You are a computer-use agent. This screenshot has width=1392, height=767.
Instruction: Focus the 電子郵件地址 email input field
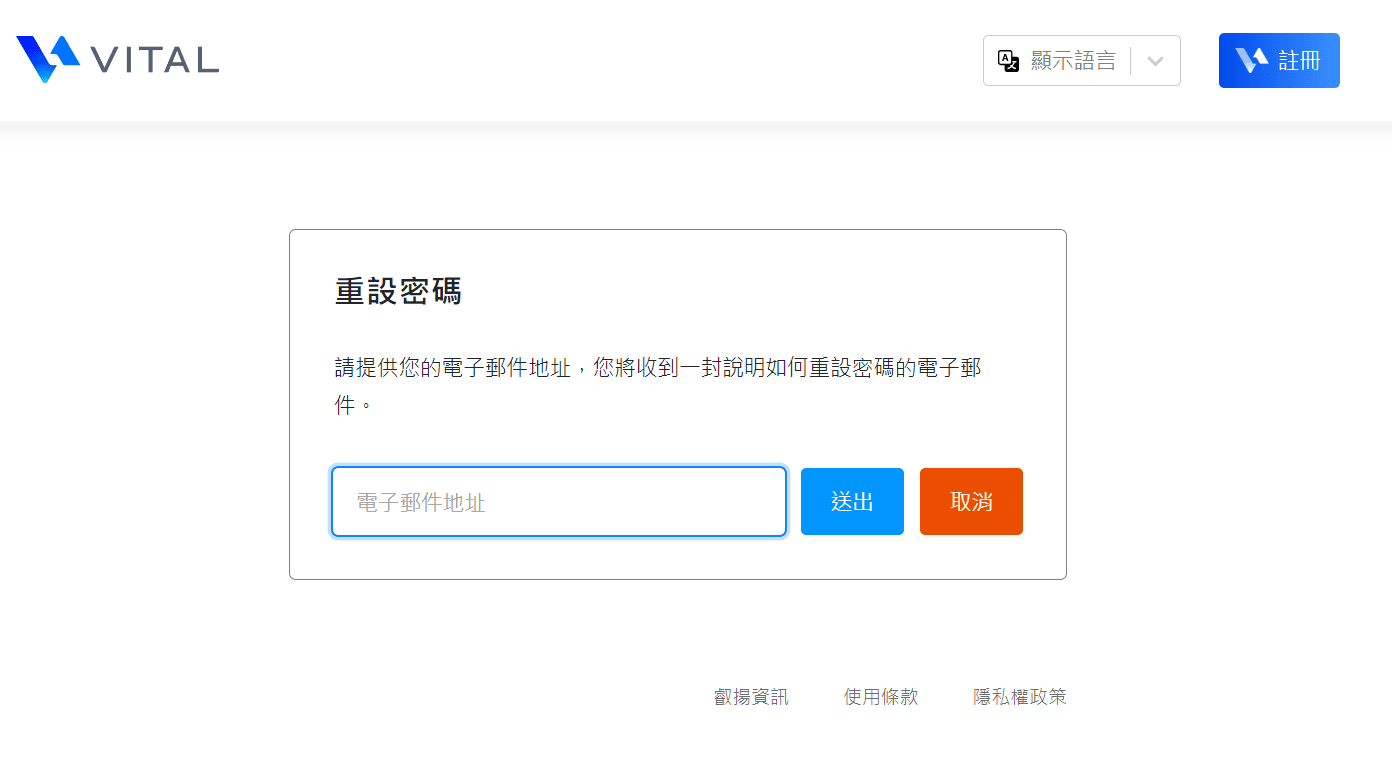[559, 502]
